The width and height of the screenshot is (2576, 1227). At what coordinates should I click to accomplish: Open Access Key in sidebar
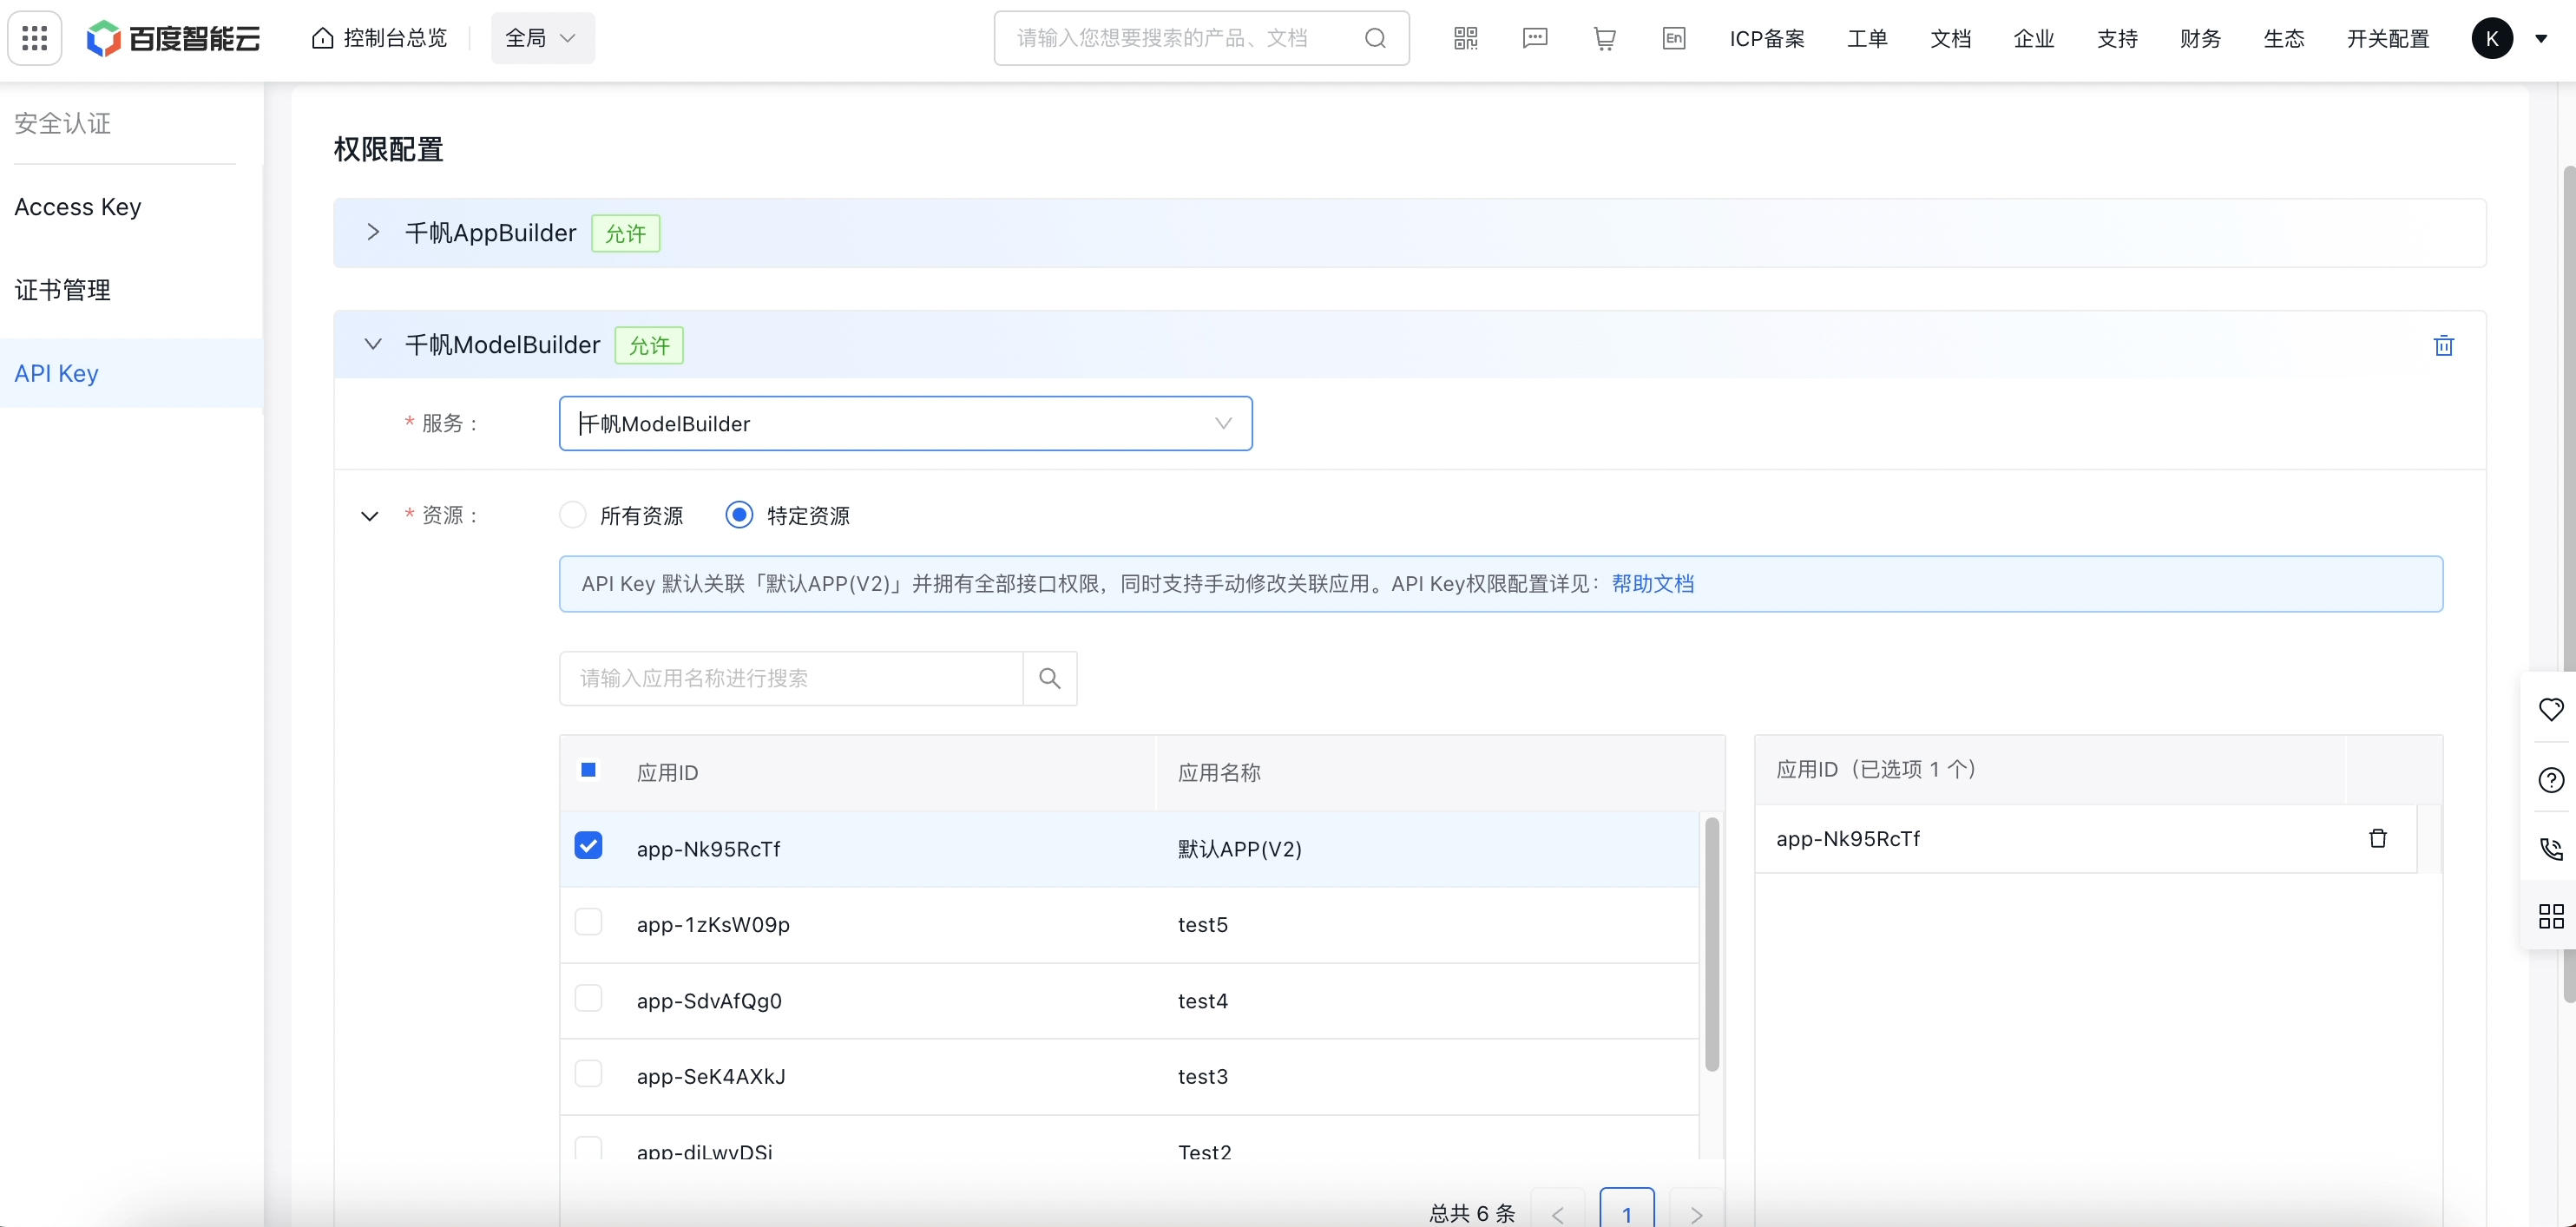point(78,207)
